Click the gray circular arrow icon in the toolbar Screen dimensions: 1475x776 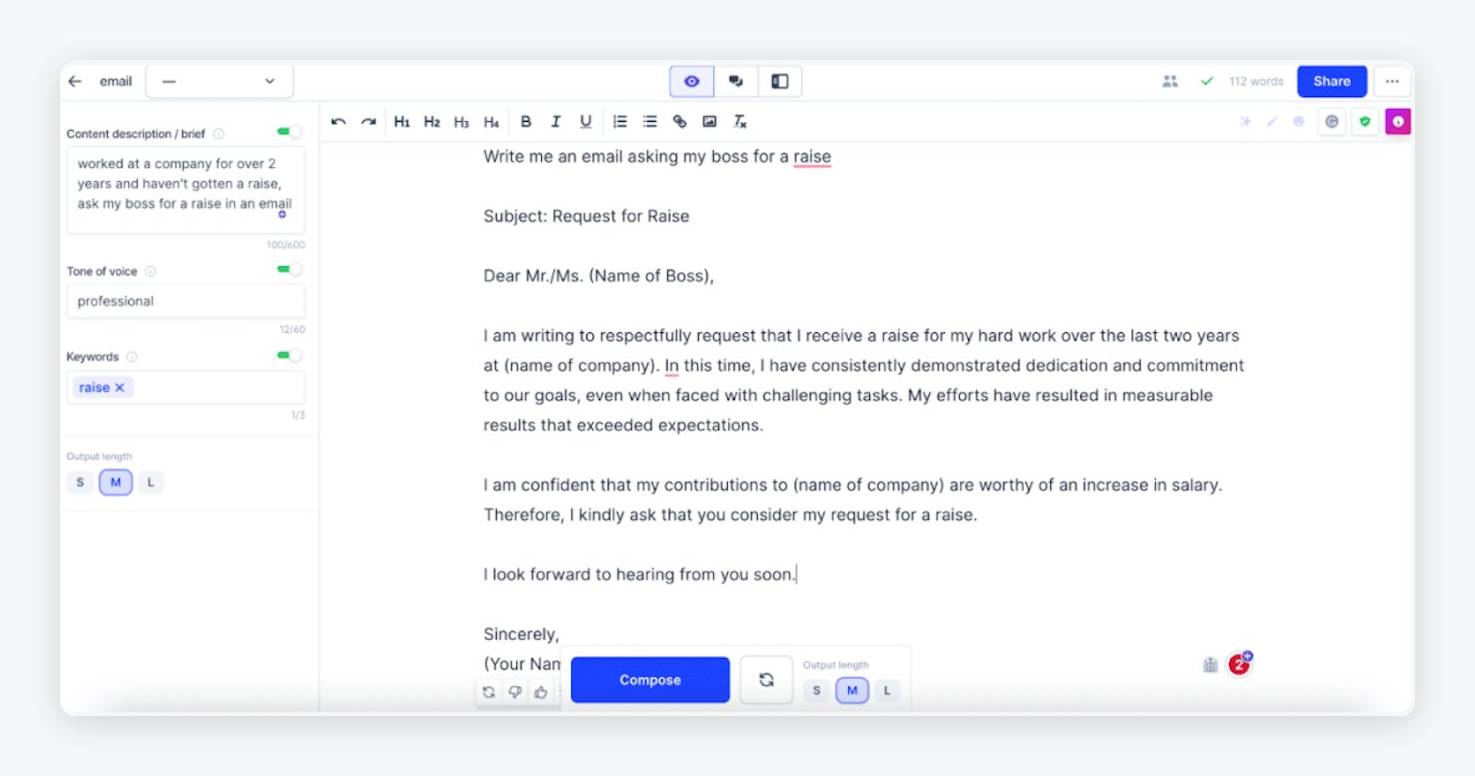click(x=1332, y=122)
